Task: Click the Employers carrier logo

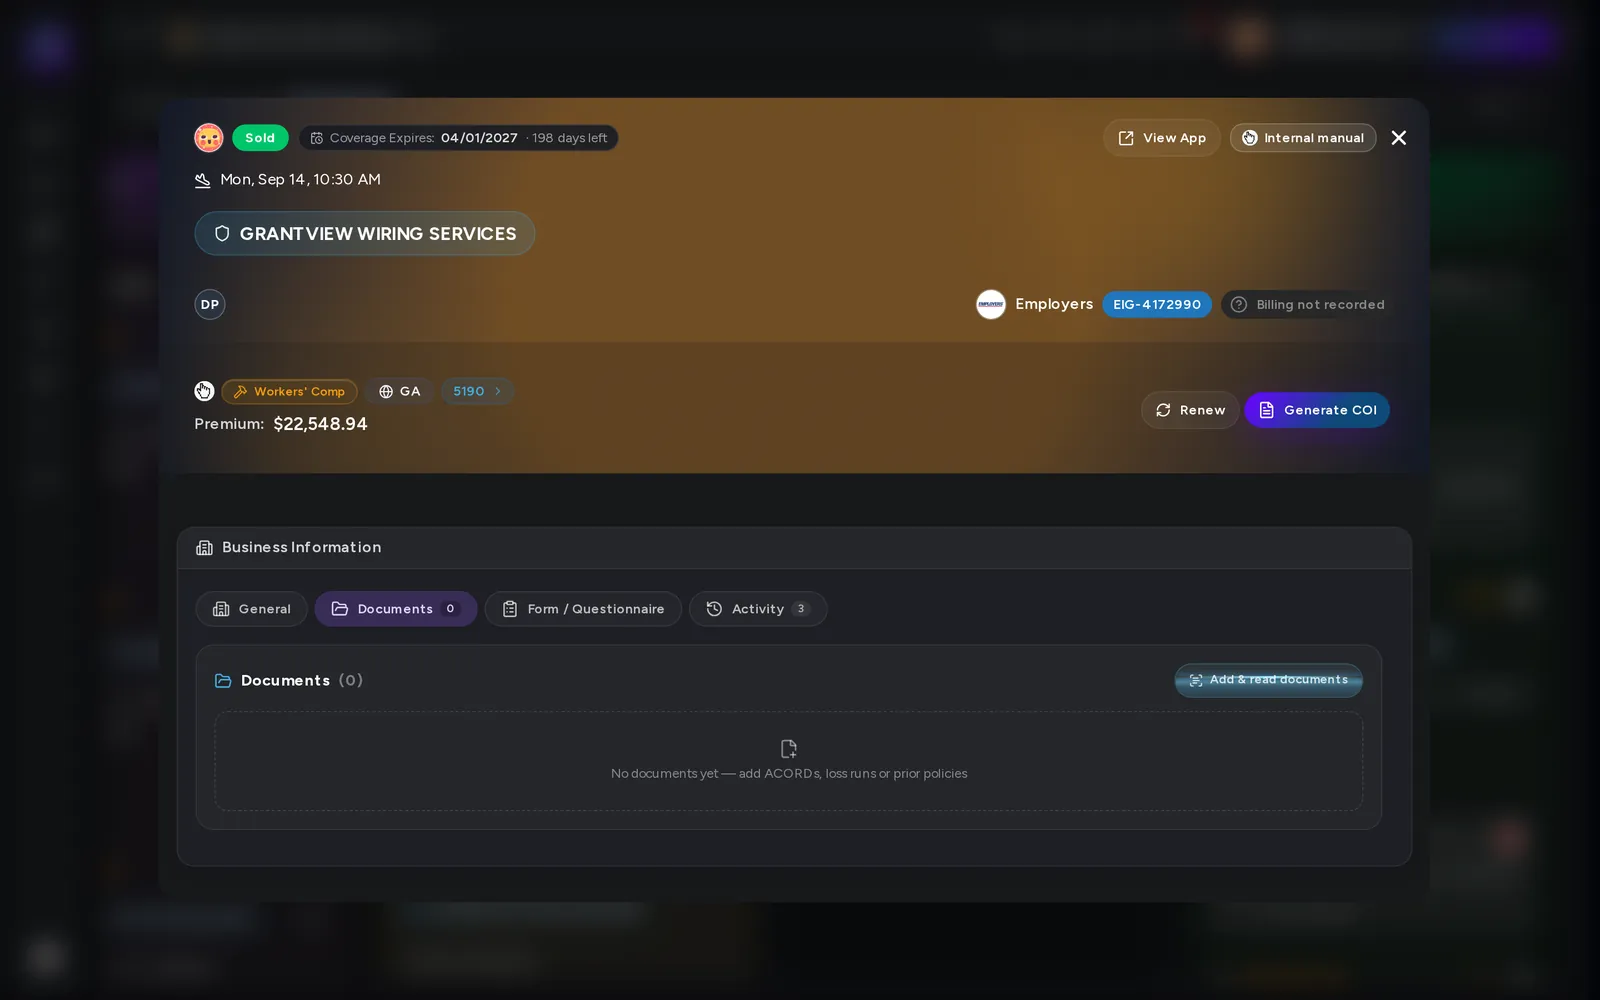Action: [991, 305]
